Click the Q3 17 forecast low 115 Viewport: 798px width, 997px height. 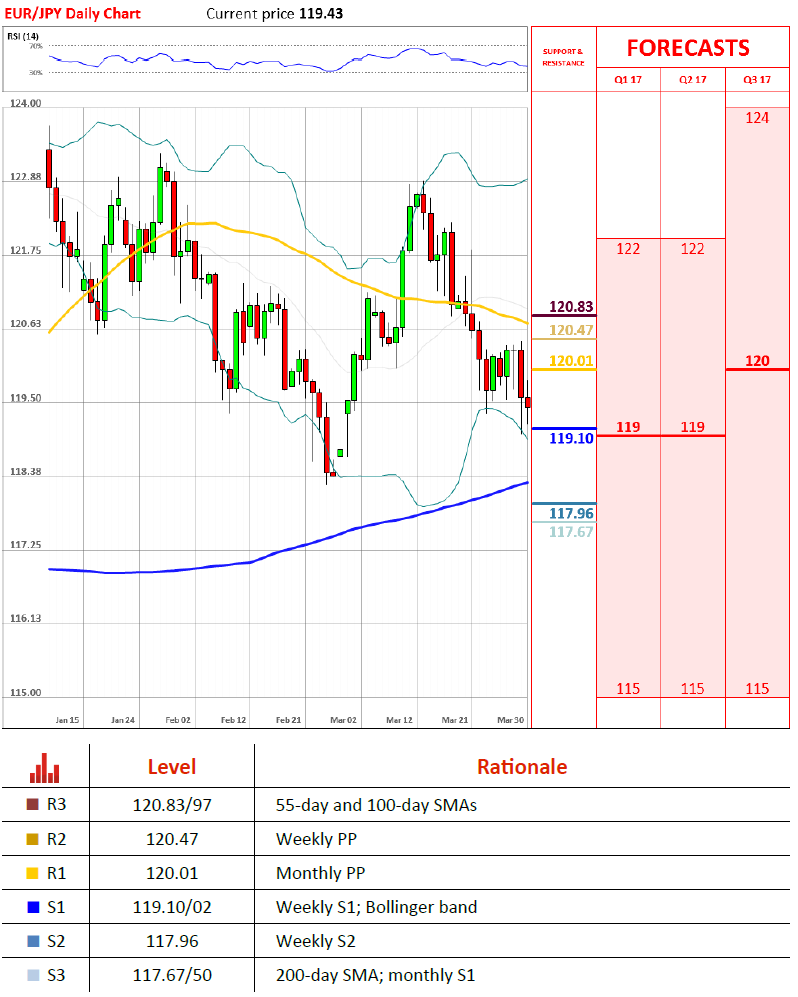tap(757, 689)
